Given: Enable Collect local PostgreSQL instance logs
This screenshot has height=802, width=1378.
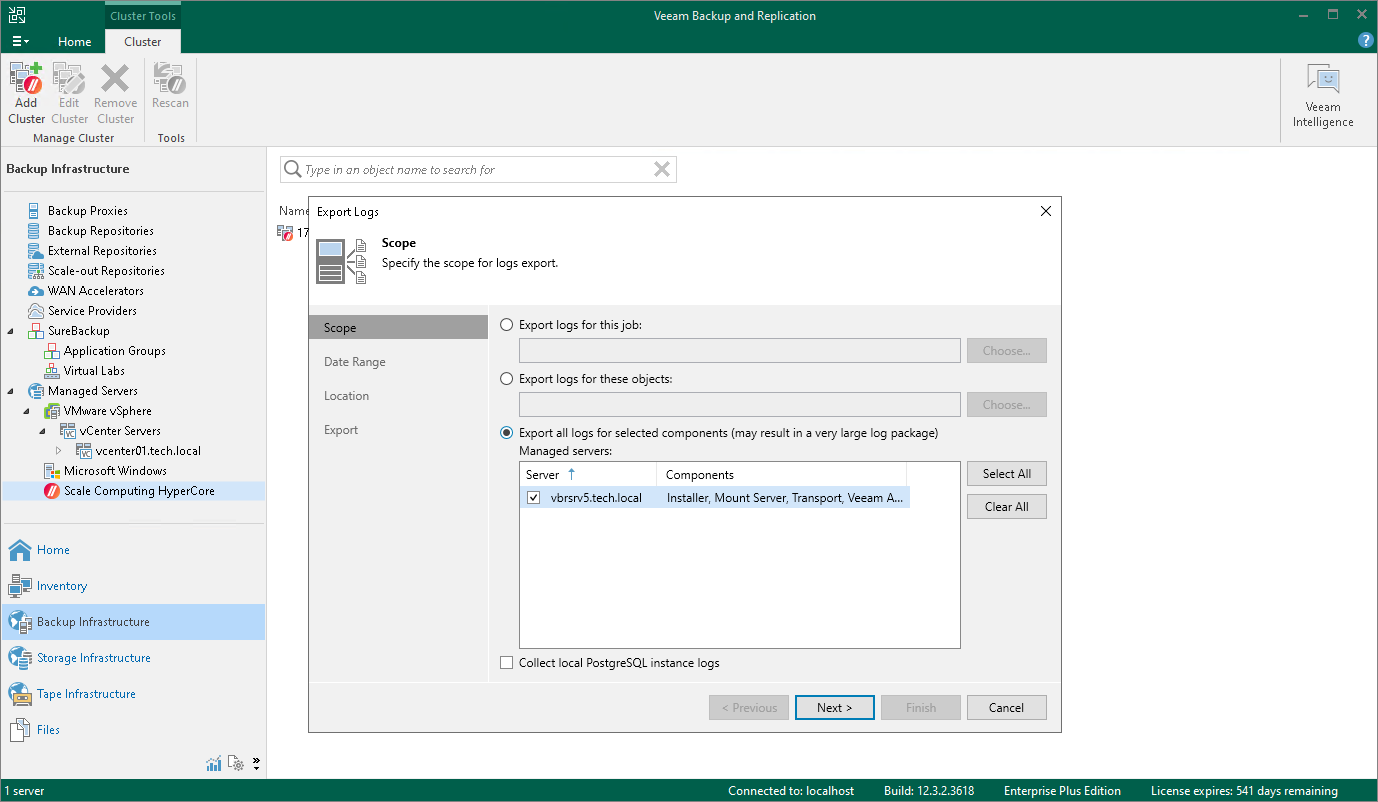Looking at the screenshot, I should point(507,663).
